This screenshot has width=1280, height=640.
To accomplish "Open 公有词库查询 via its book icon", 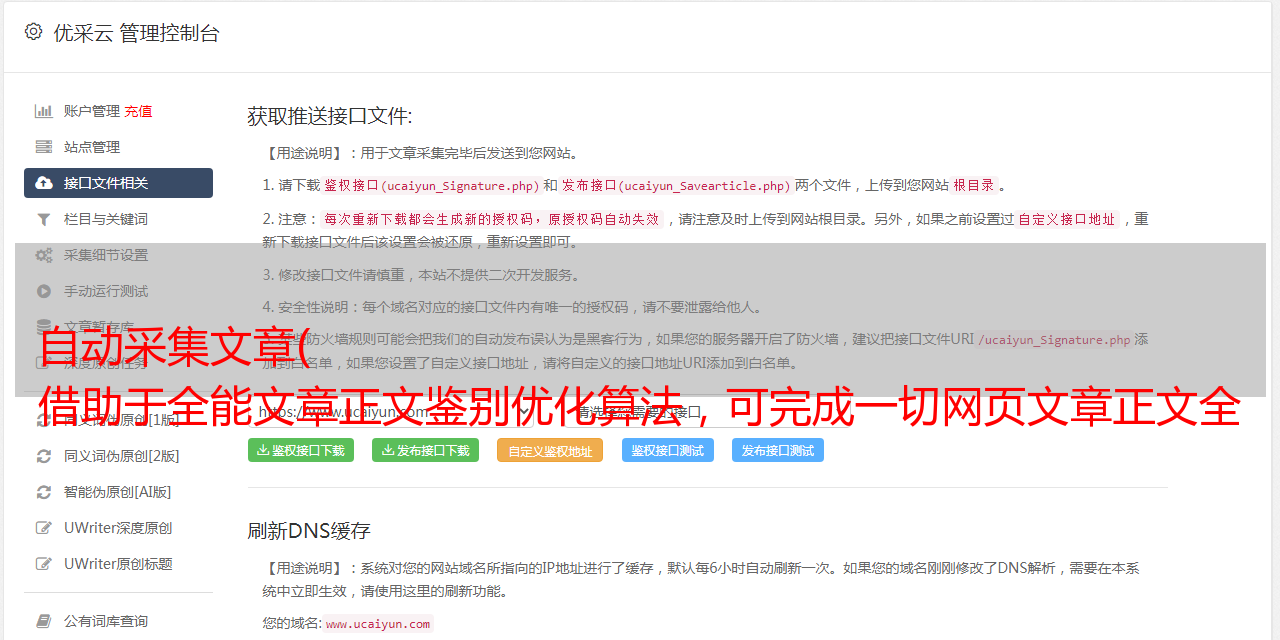I will point(44,621).
